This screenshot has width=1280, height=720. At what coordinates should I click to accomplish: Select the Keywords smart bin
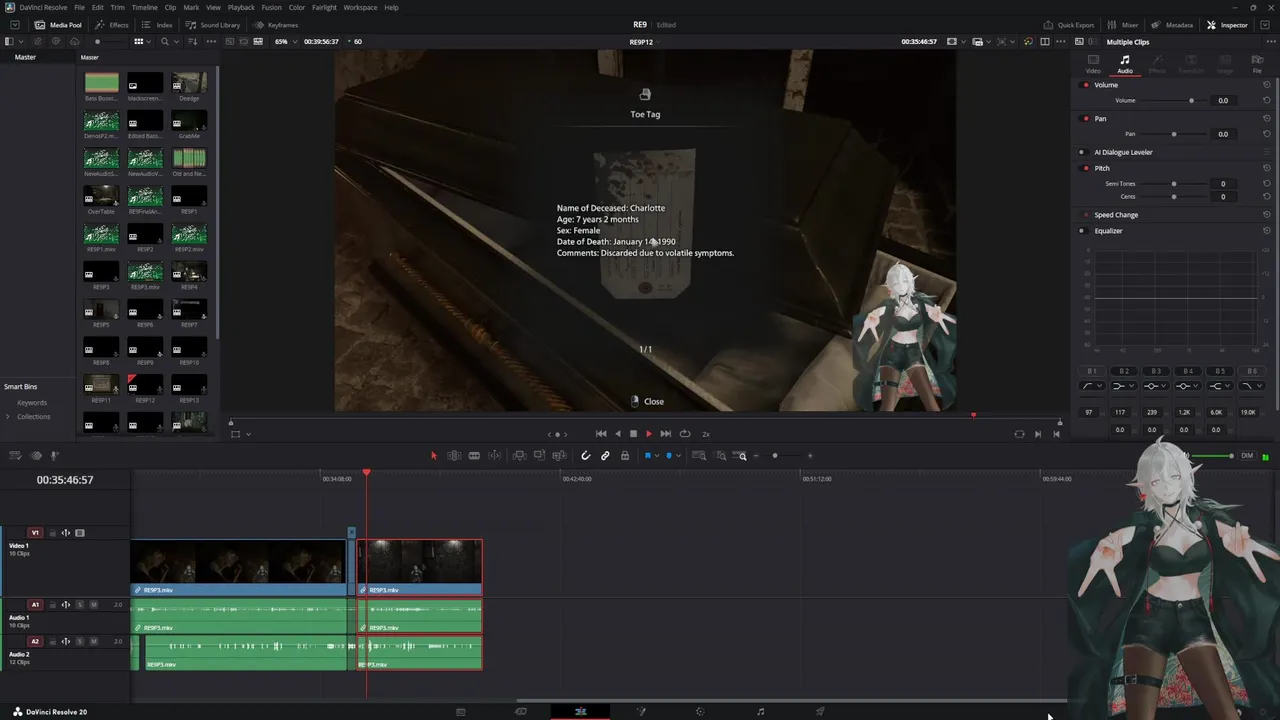coord(32,403)
